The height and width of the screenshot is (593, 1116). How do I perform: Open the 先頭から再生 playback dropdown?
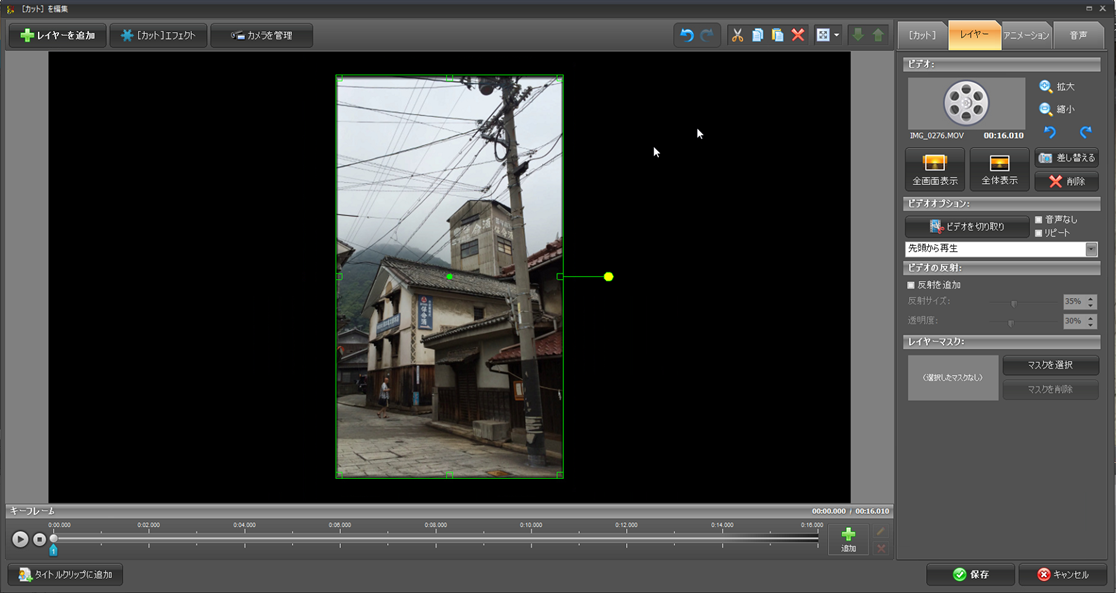(x=1093, y=248)
